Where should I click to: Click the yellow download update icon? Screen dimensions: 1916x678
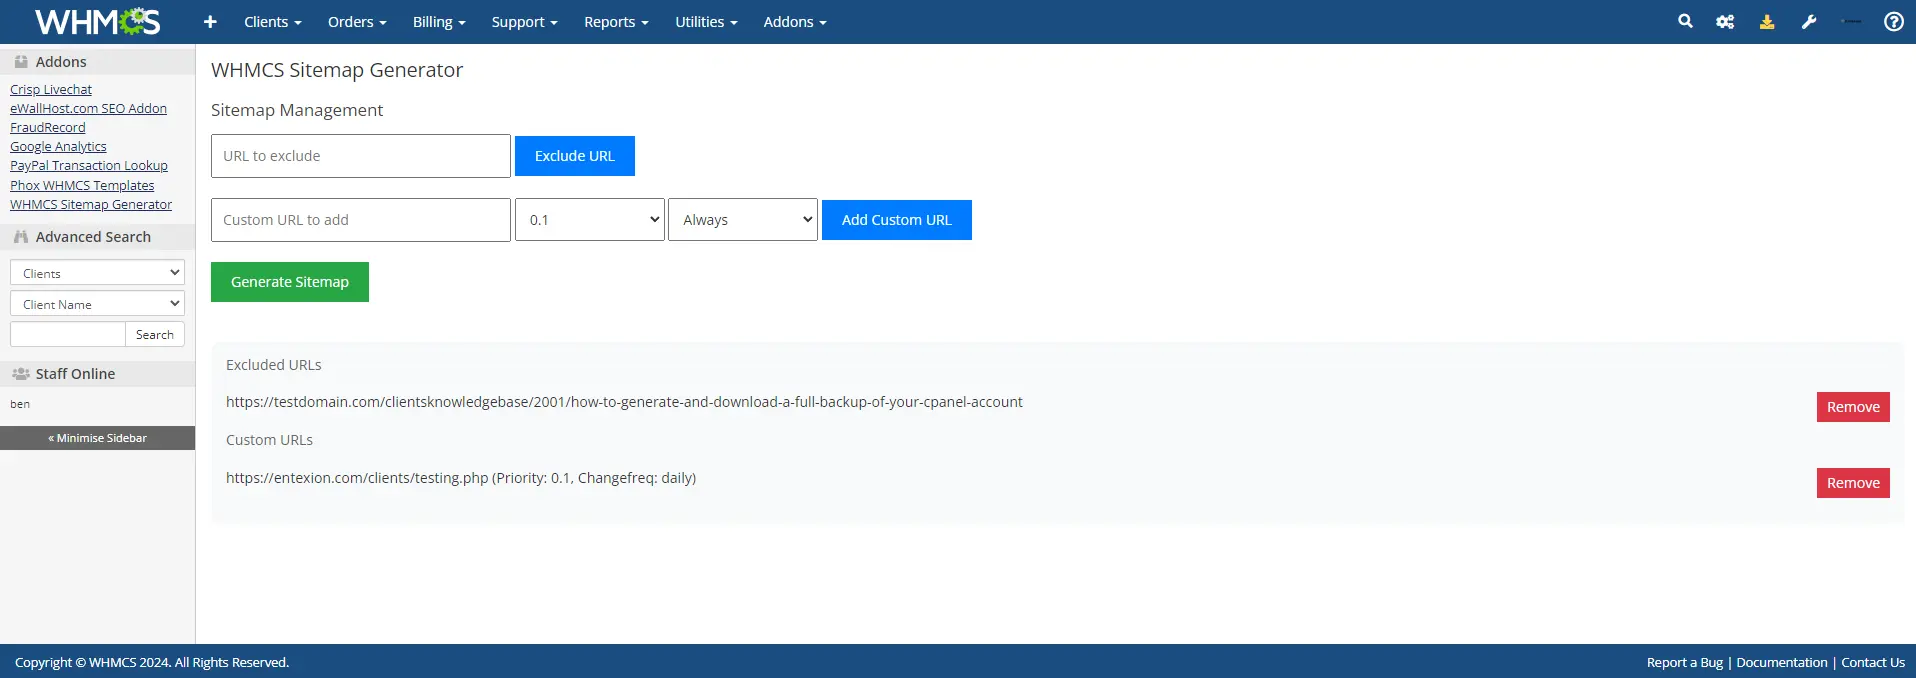point(1767,21)
